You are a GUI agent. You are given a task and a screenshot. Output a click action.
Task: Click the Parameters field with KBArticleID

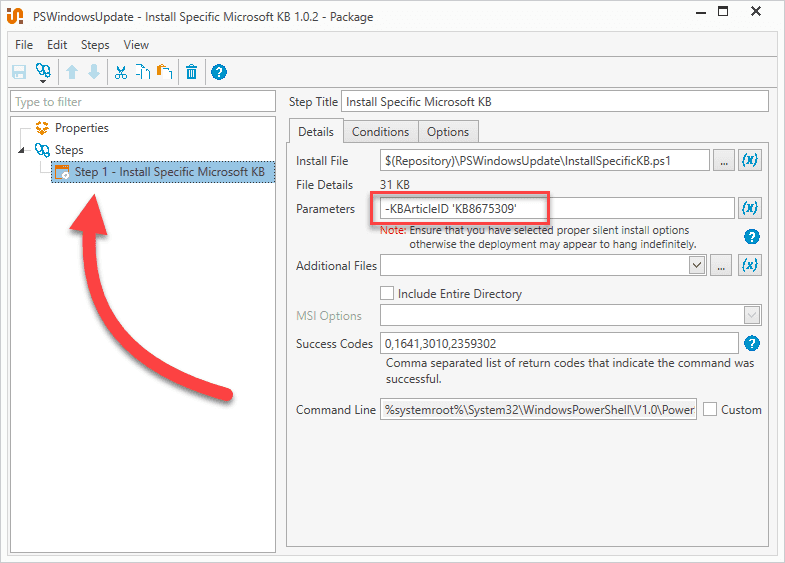[x=557, y=208]
